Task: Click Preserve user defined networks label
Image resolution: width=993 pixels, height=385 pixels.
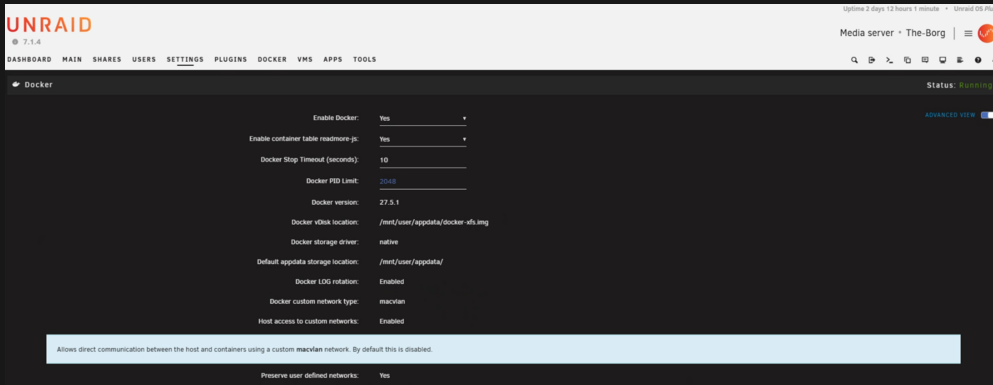Action: point(310,376)
